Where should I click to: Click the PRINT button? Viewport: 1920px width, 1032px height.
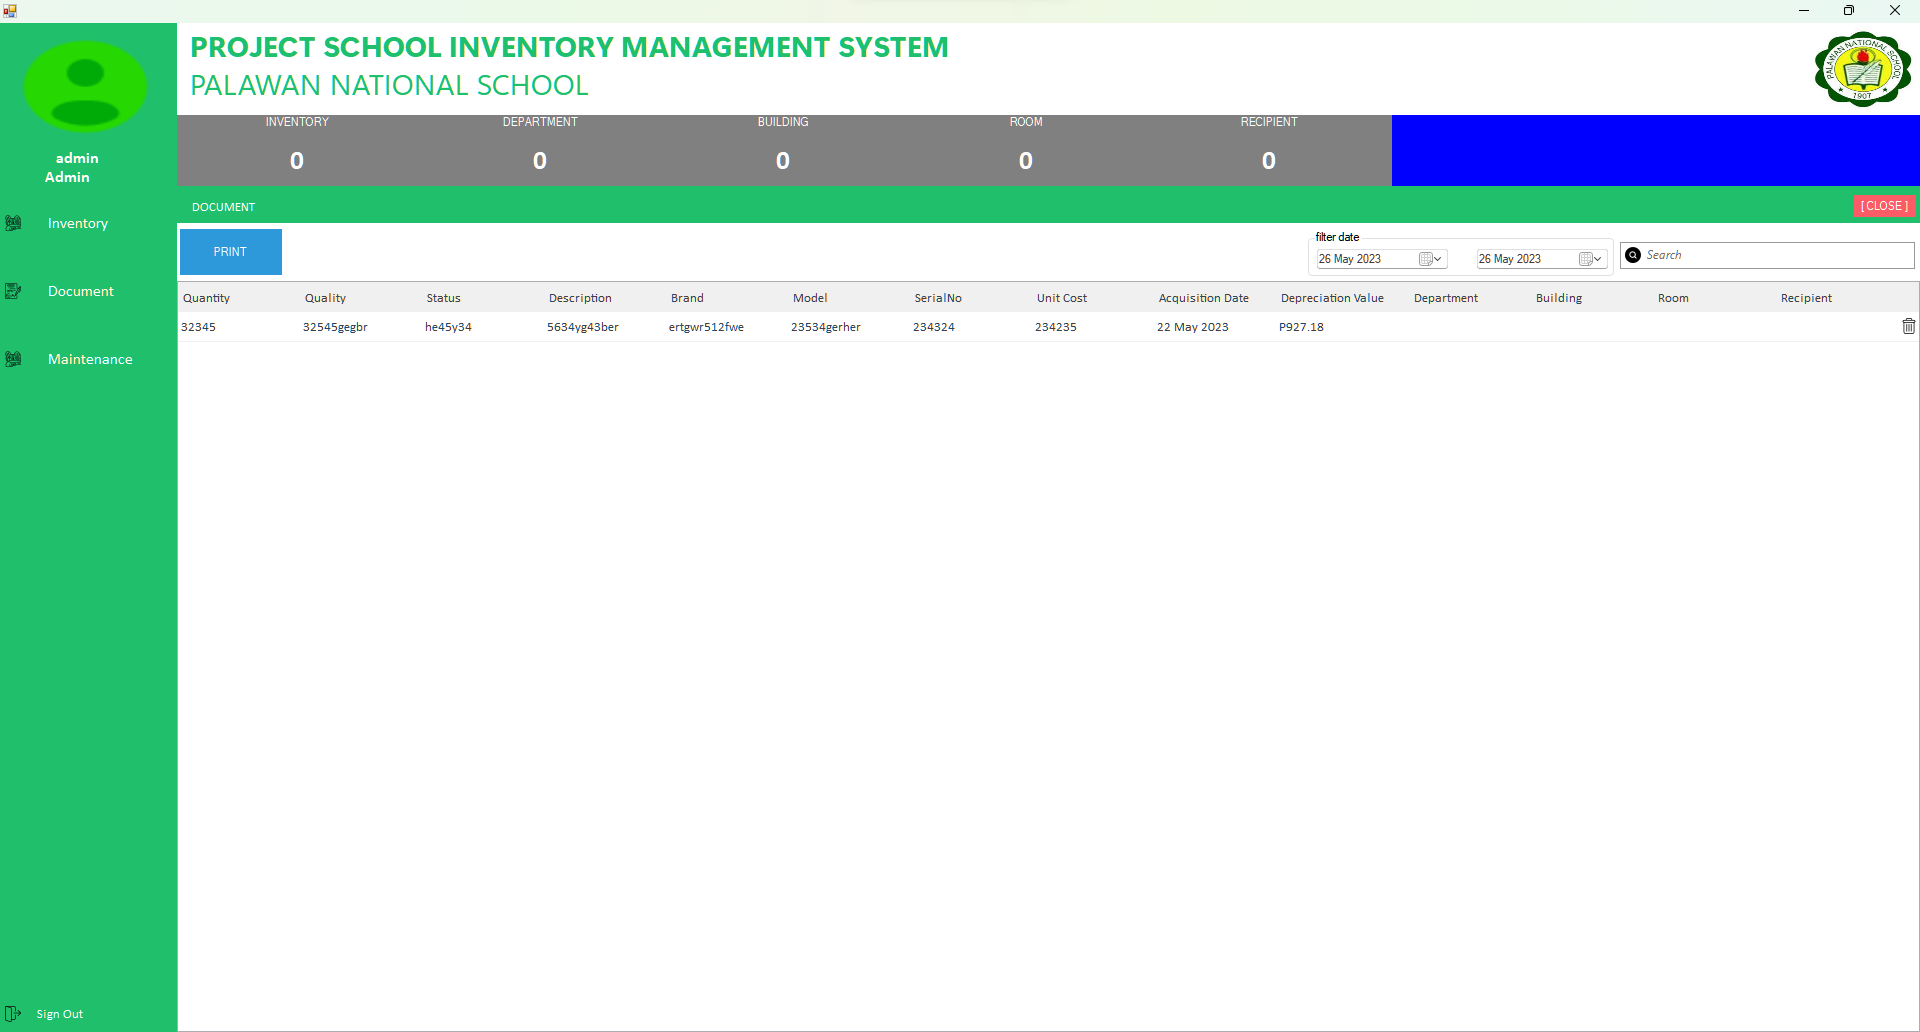(230, 251)
